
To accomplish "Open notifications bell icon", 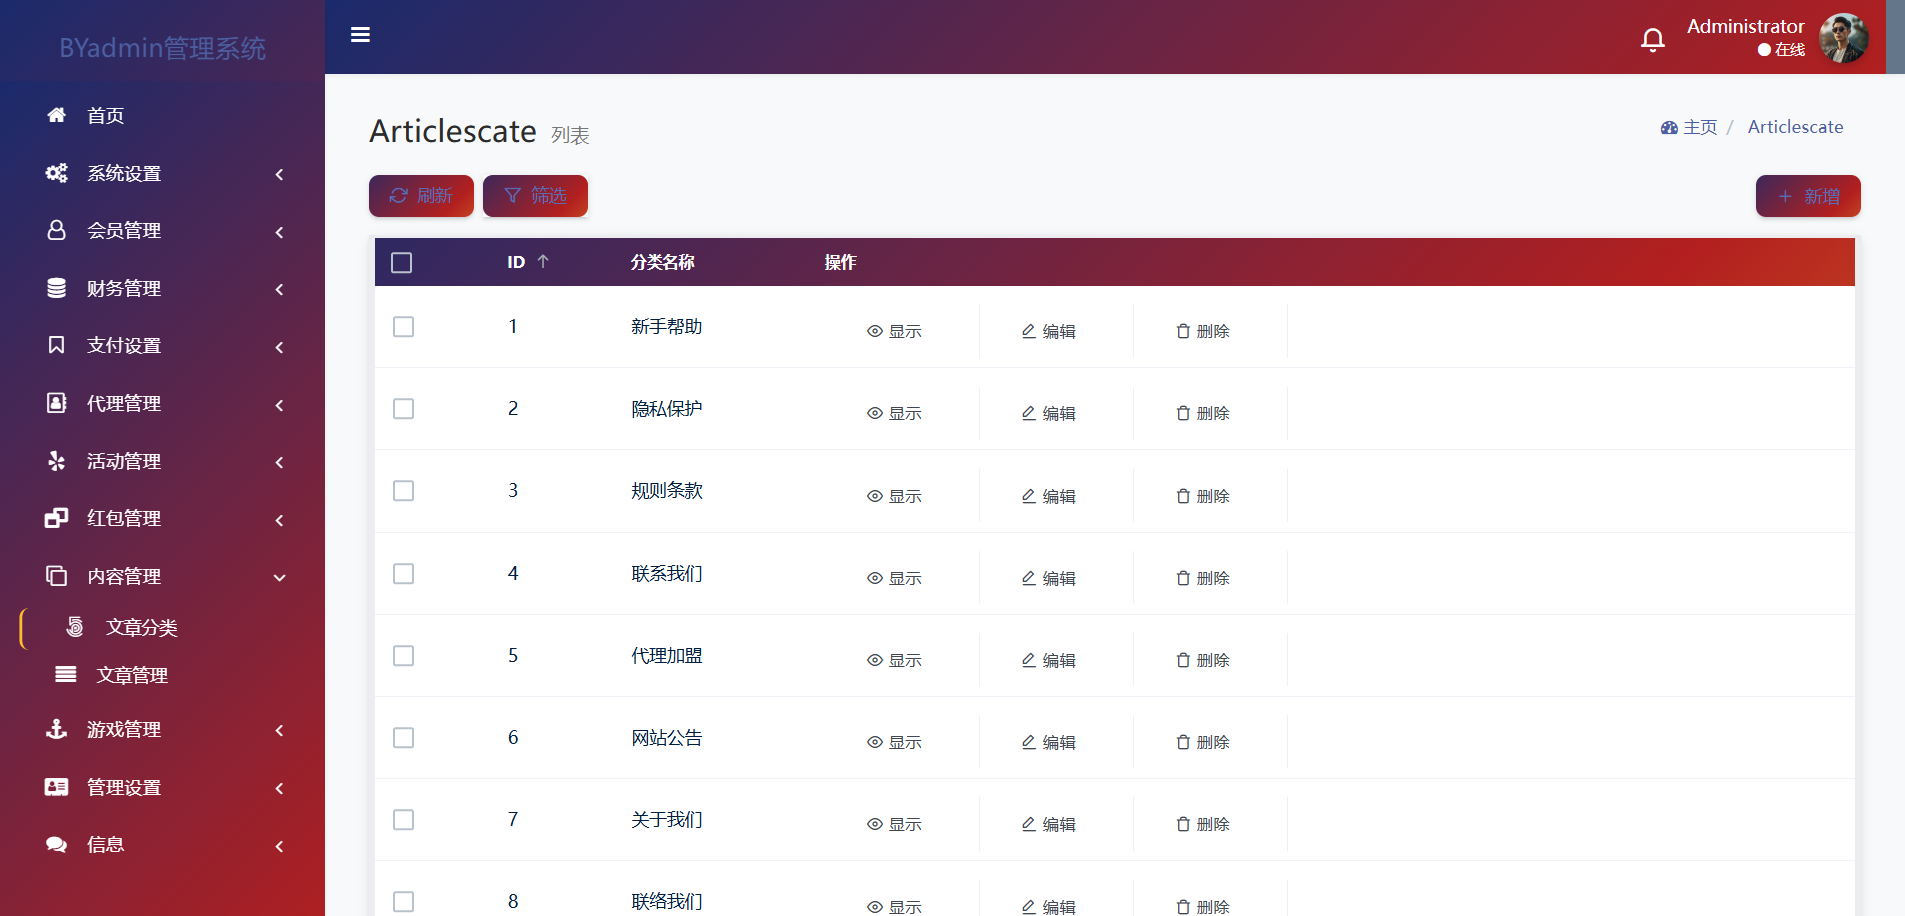I will [1653, 39].
